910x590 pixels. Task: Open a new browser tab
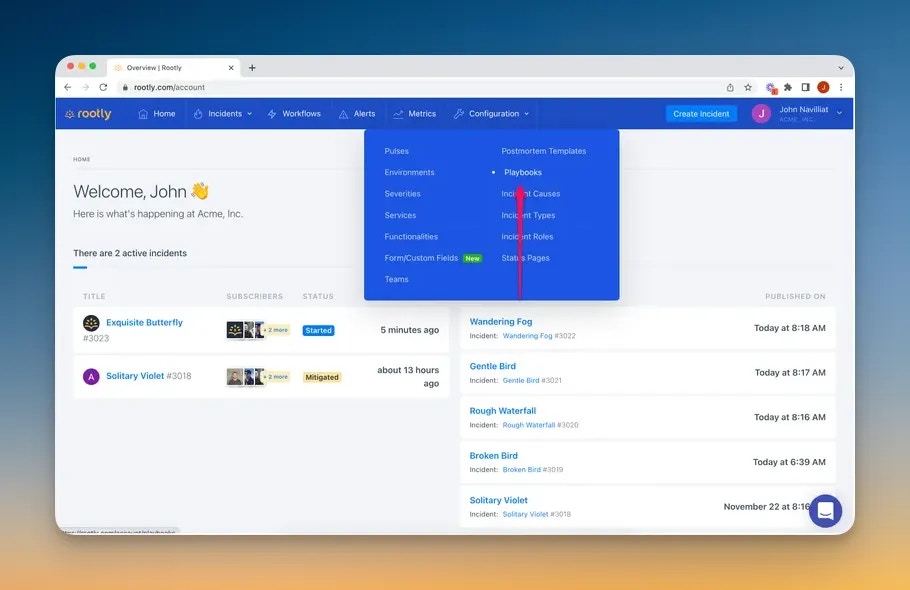252,68
